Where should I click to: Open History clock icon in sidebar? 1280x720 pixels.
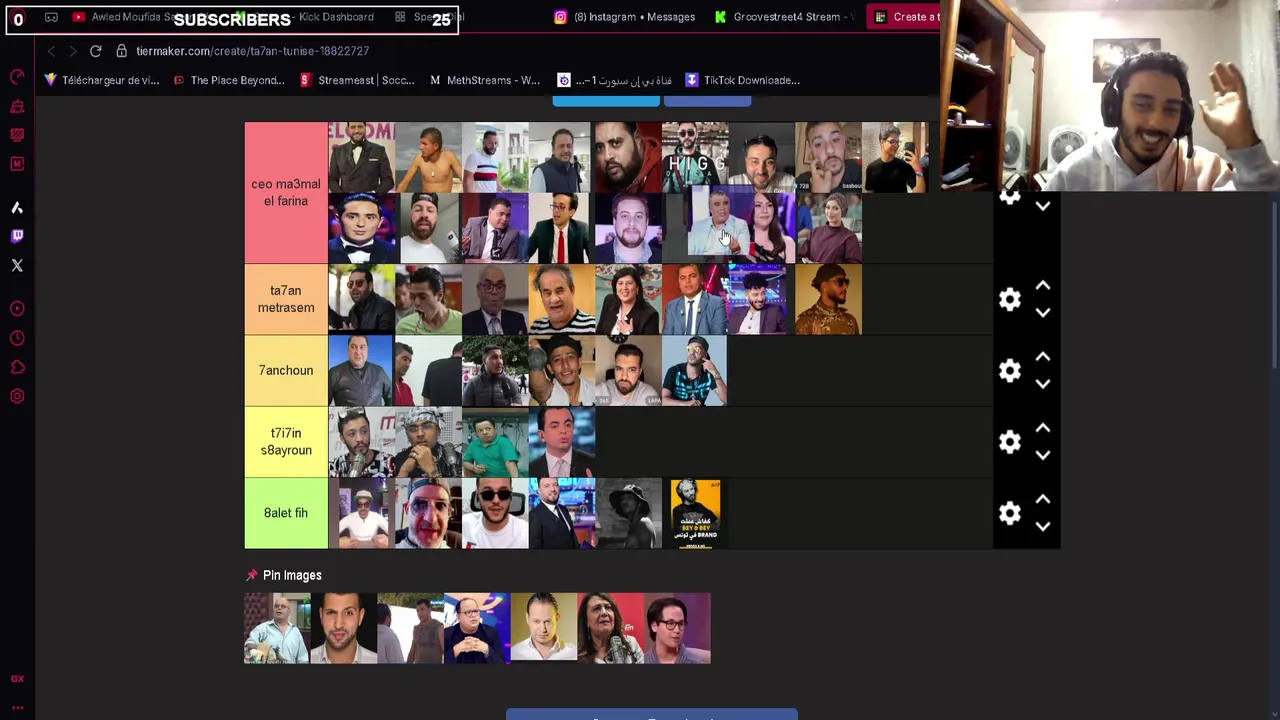pos(17,338)
